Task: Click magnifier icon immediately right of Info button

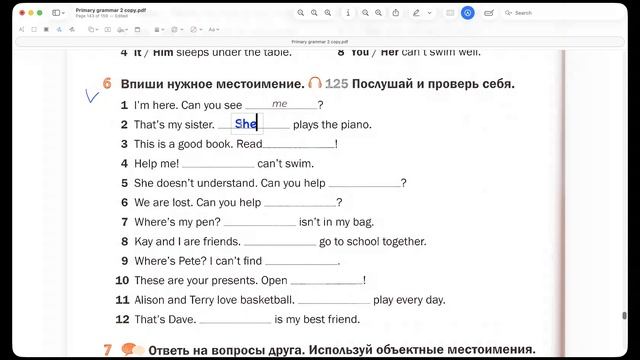Action: tap(365, 13)
